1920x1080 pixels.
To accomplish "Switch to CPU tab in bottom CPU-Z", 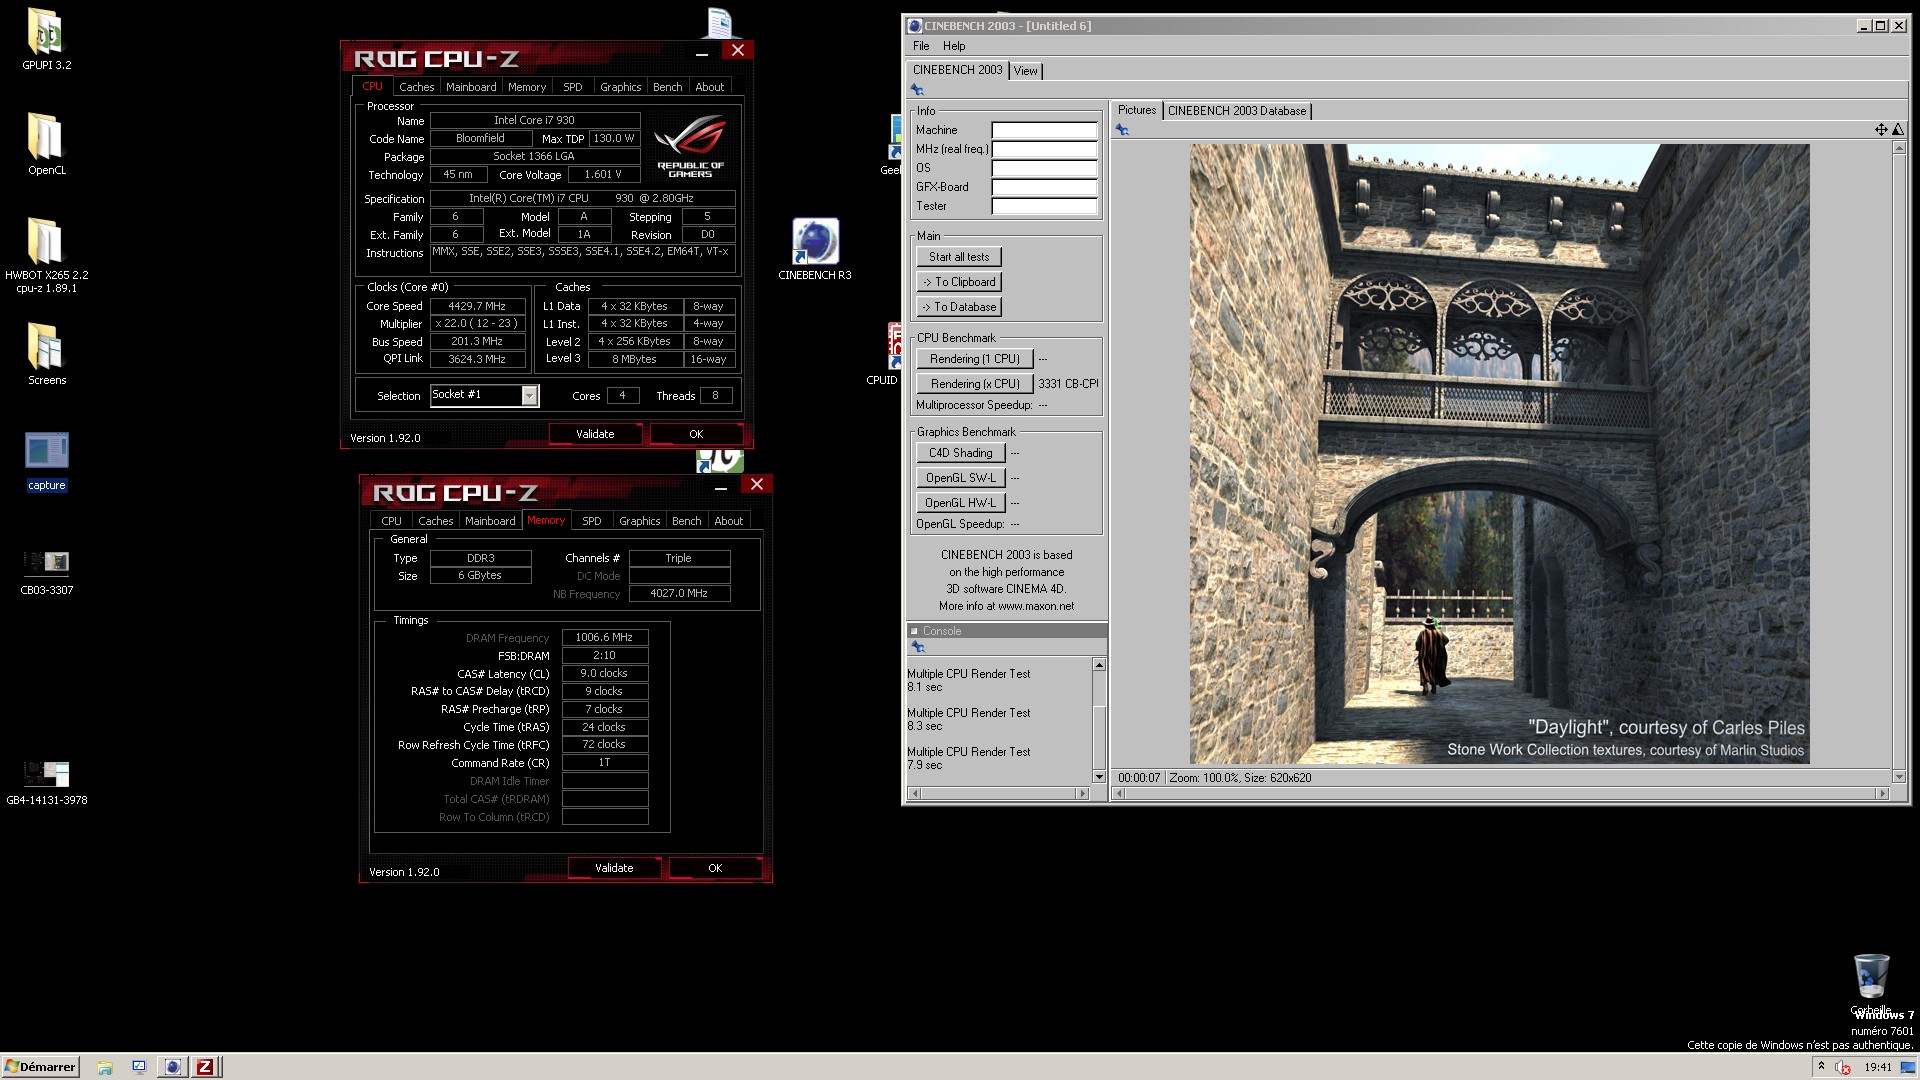I will pyautogui.click(x=391, y=521).
